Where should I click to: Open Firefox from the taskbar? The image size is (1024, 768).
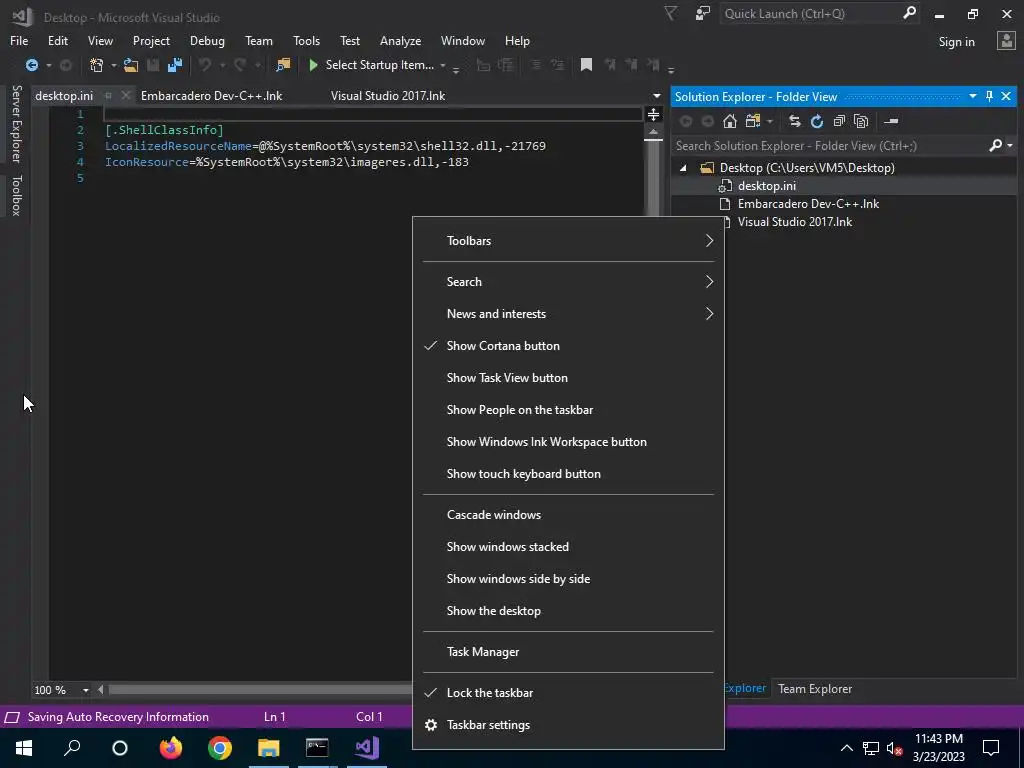tap(171, 748)
